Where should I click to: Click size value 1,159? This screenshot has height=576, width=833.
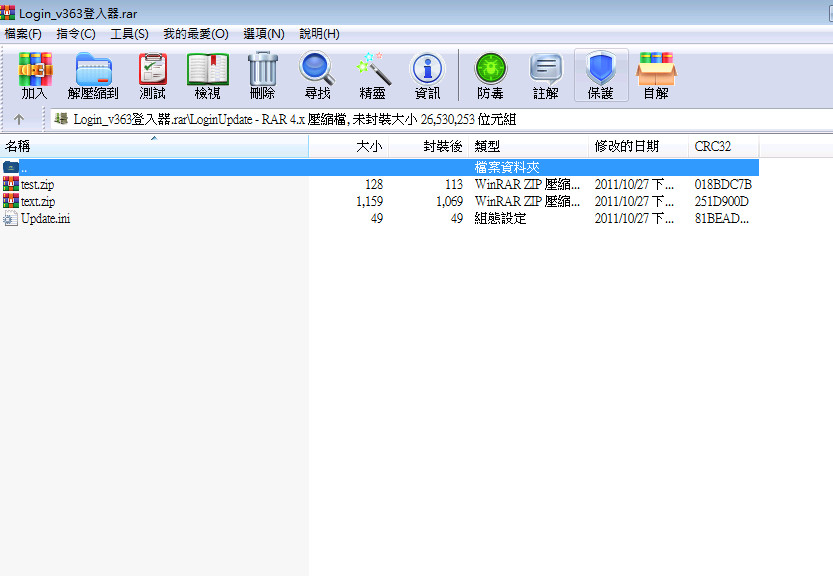pyautogui.click(x=369, y=201)
